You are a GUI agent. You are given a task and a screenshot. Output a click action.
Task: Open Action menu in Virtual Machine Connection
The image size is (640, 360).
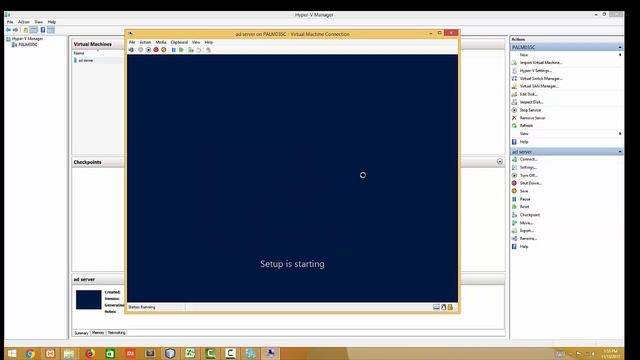pyautogui.click(x=145, y=42)
